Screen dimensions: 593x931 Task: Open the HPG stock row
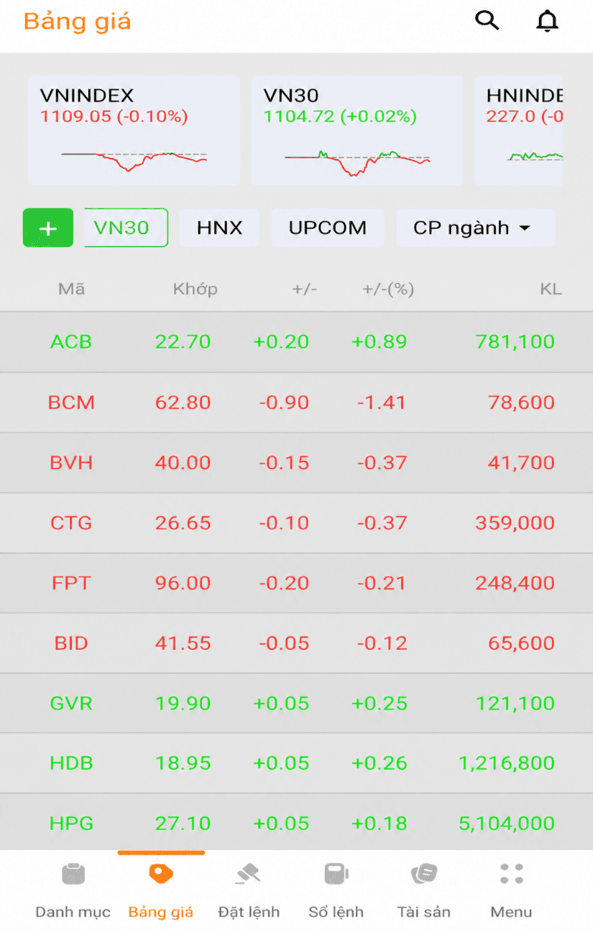296,823
